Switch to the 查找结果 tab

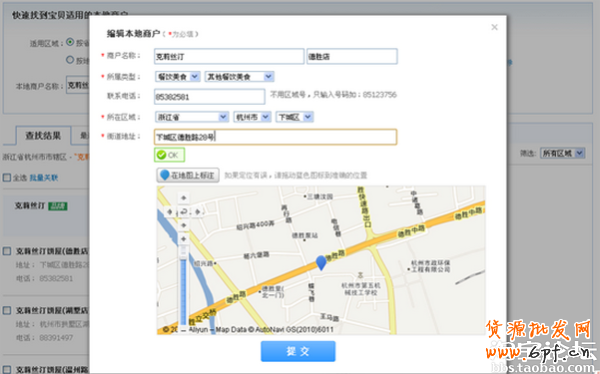[43, 136]
